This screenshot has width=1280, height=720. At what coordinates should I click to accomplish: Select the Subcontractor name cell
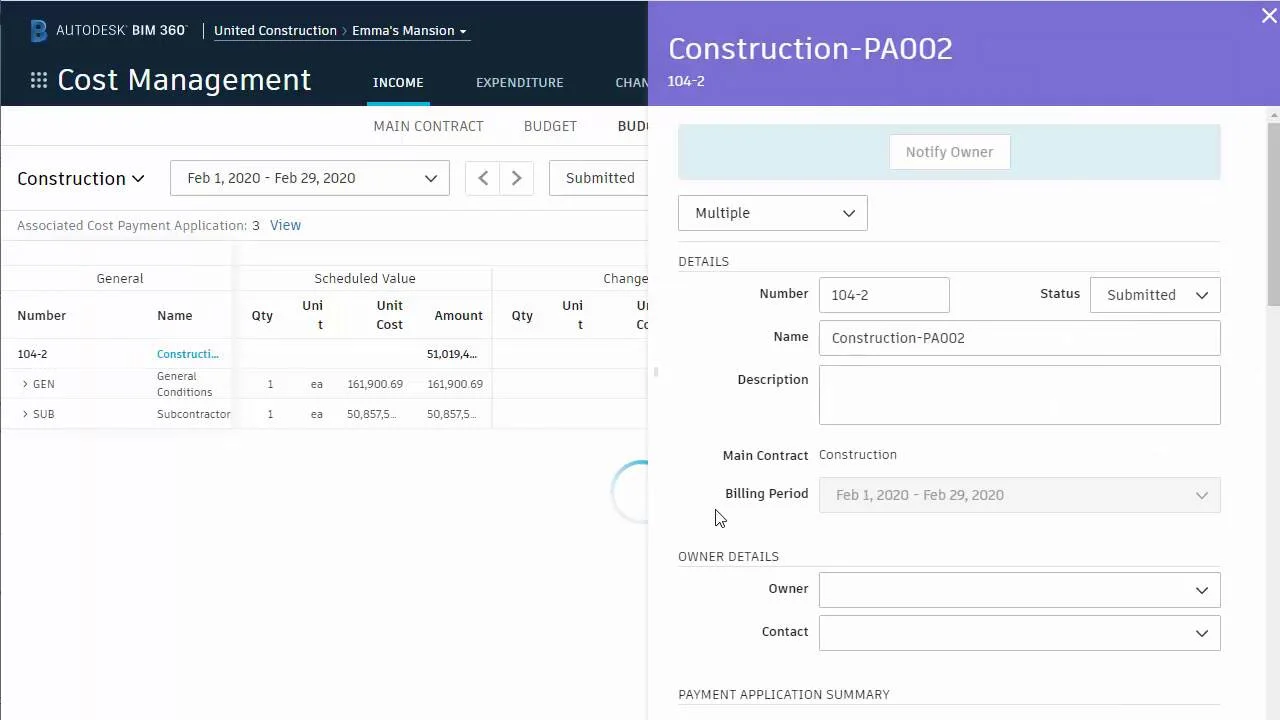coord(193,414)
